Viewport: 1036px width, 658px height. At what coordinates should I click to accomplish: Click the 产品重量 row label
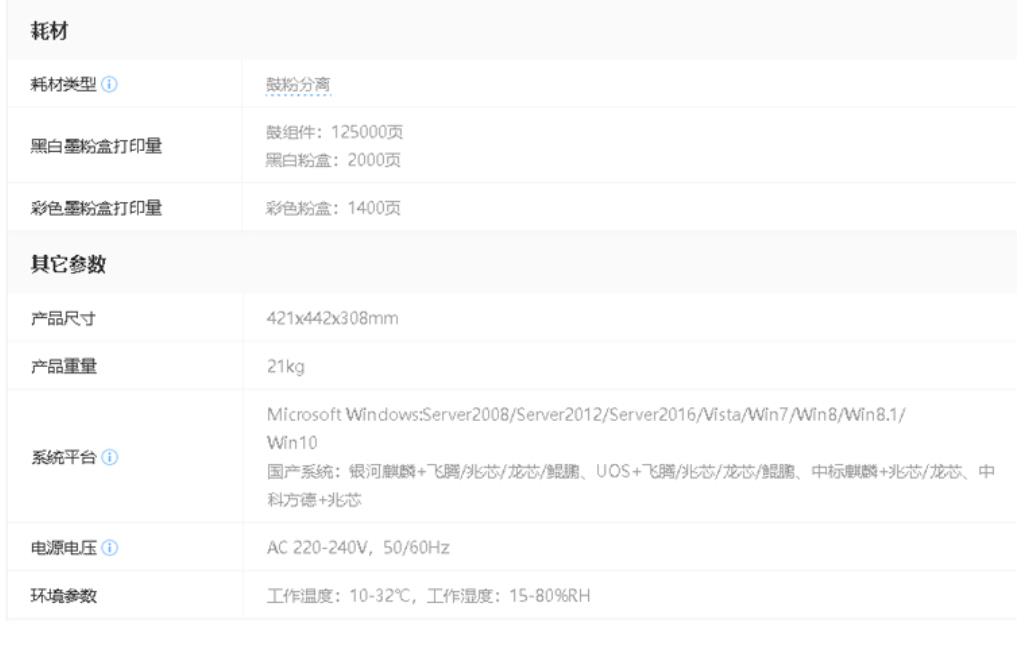[64, 367]
